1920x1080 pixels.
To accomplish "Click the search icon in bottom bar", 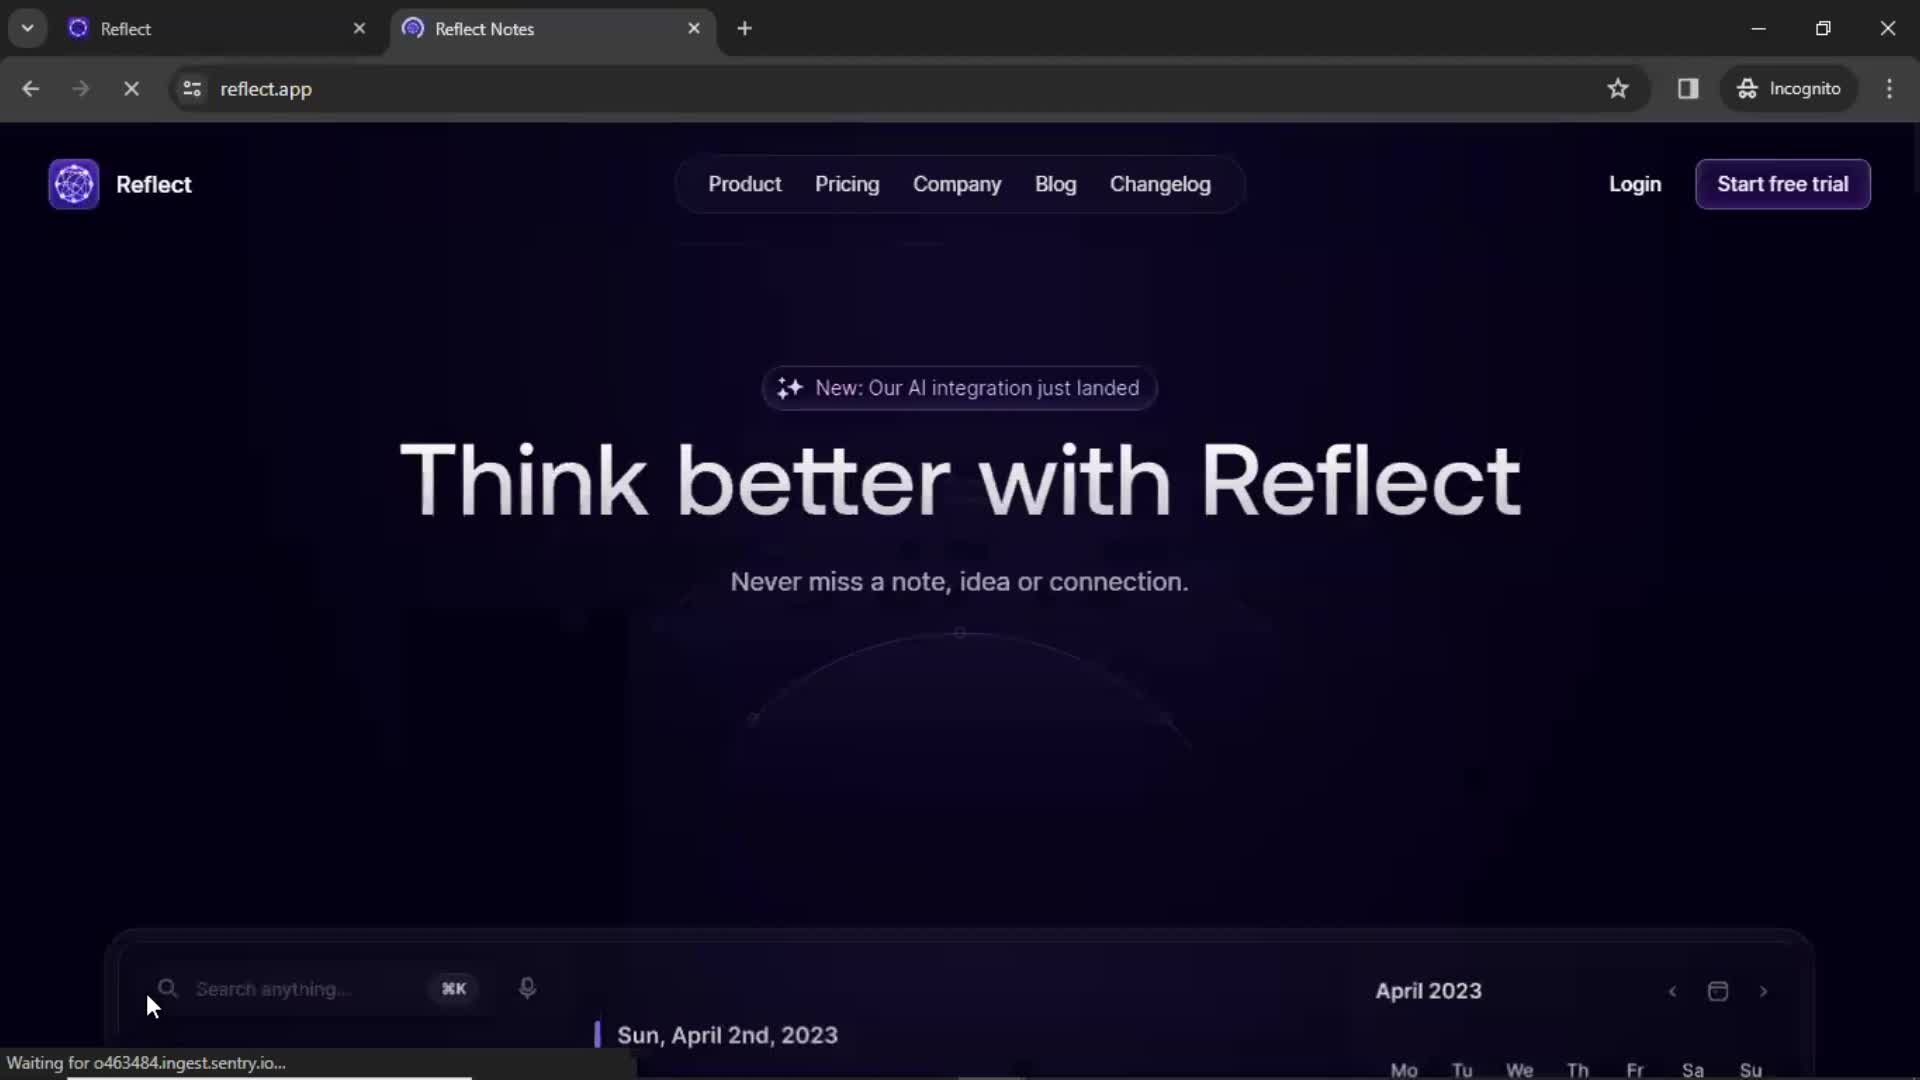I will pos(167,989).
